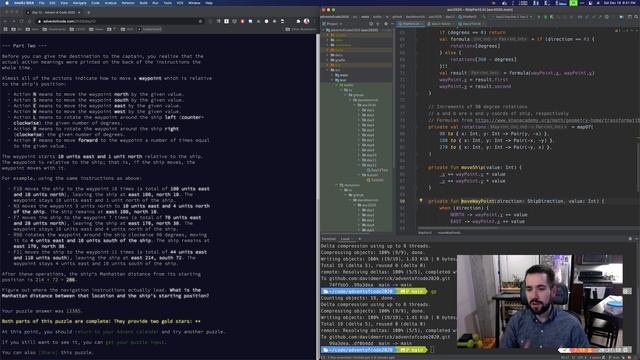Open the File menu in the macOS menu bar
The height and width of the screenshot is (360, 640).
[x=42, y=3]
